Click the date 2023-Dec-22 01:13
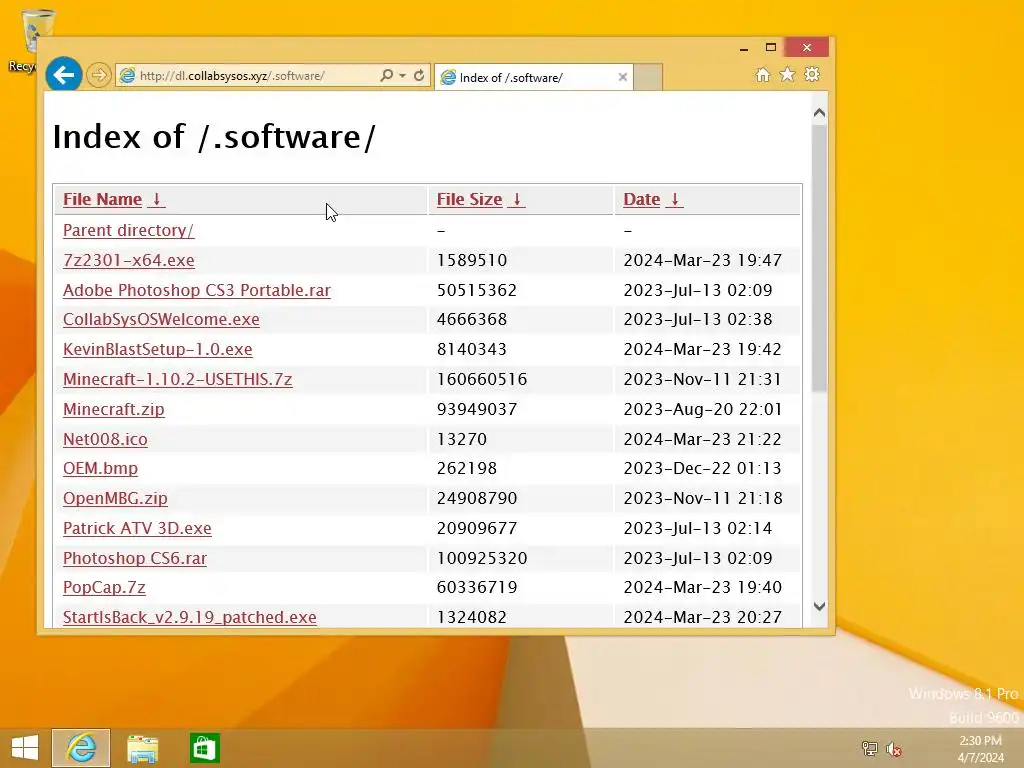 coord(703,468)
